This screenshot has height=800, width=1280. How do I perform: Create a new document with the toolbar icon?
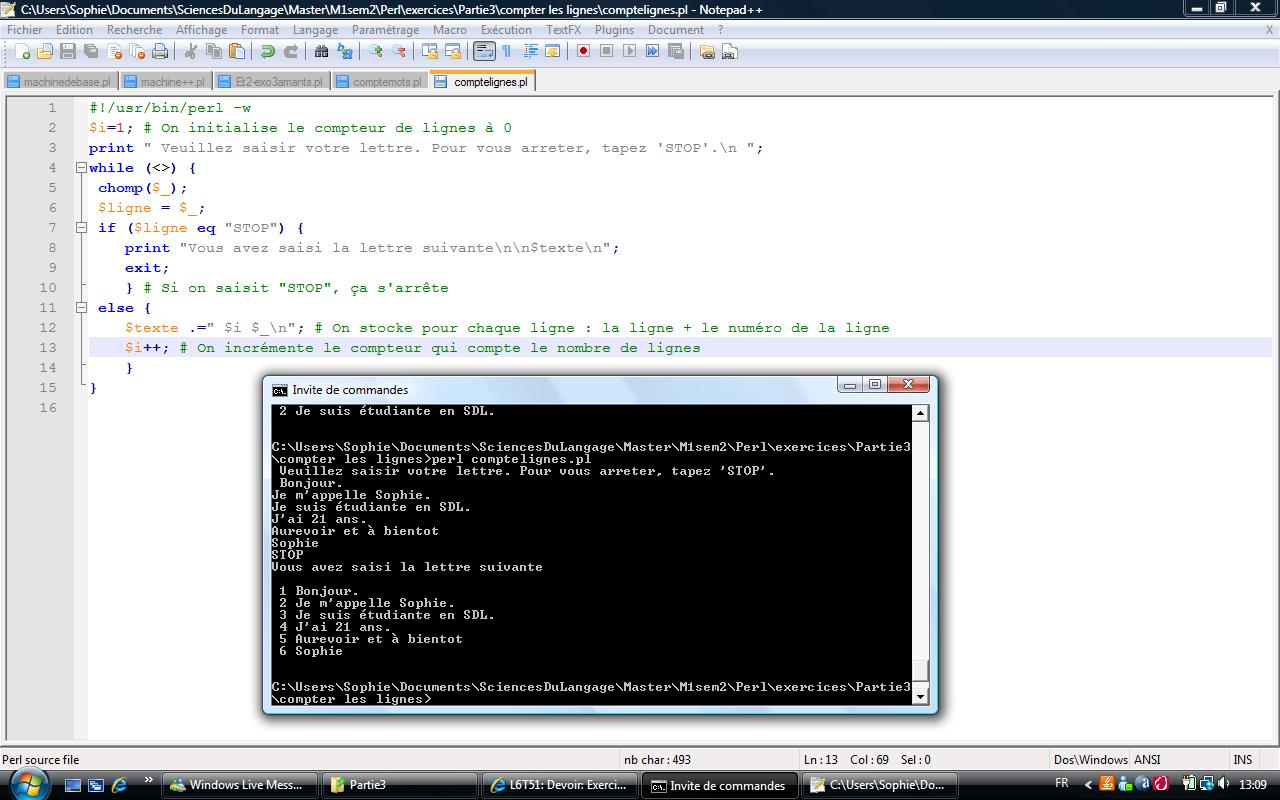22,51
